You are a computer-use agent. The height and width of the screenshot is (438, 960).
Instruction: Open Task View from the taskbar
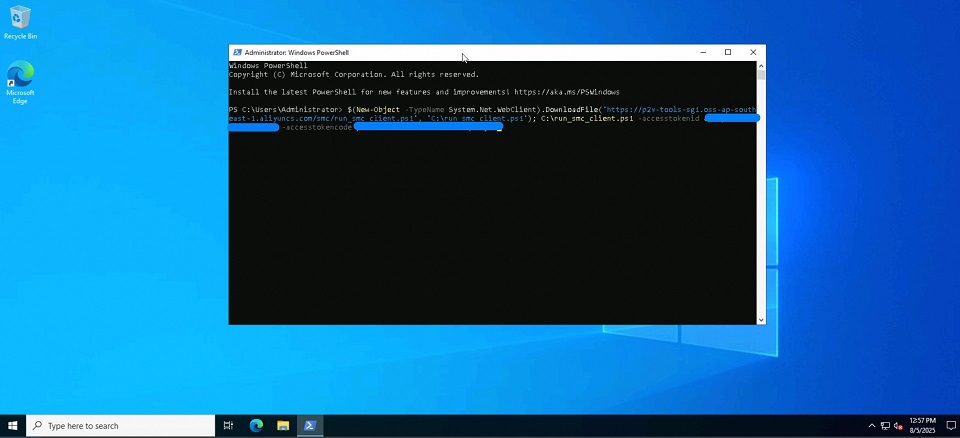[x=228, y=426]
